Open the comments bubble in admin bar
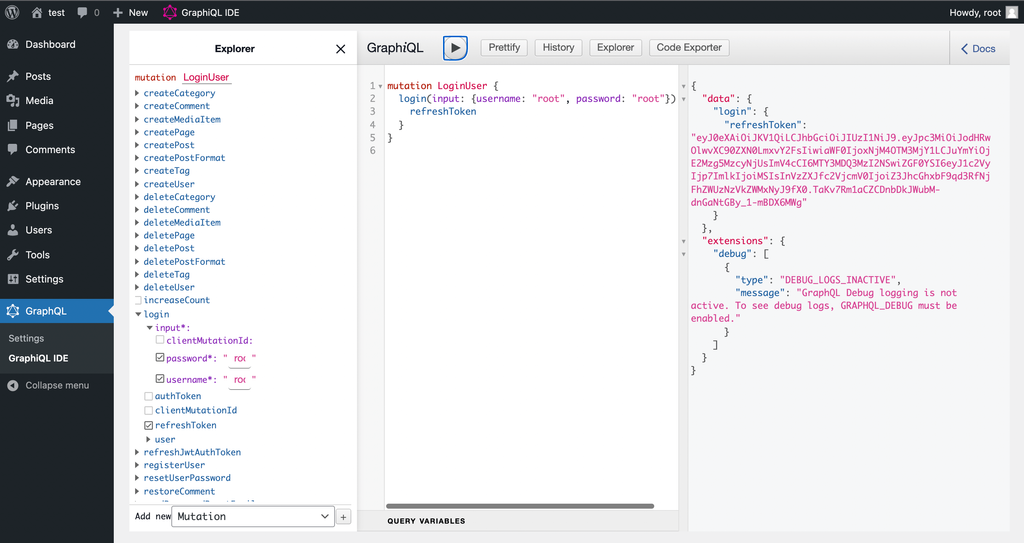The image size is (1024, 543). point(82,12)
